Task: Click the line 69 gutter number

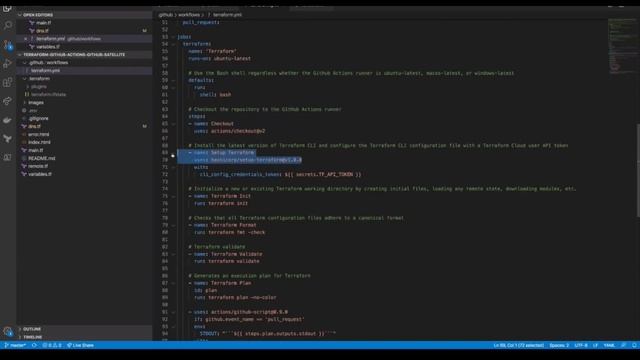Action: coord(165,153)
